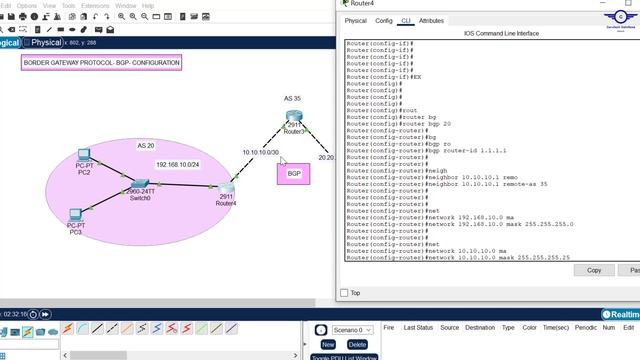Select the CLI tab in Router4

(406, 21)
